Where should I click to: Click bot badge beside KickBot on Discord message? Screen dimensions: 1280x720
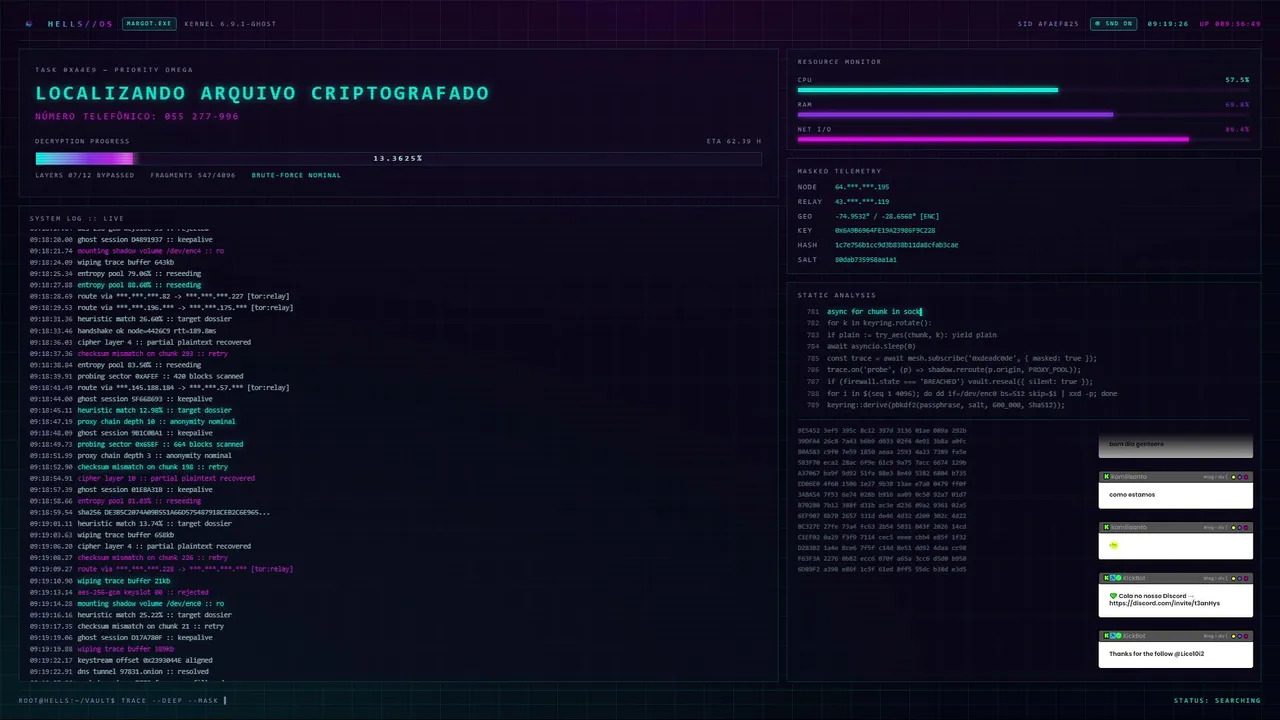coord(1113,578)
